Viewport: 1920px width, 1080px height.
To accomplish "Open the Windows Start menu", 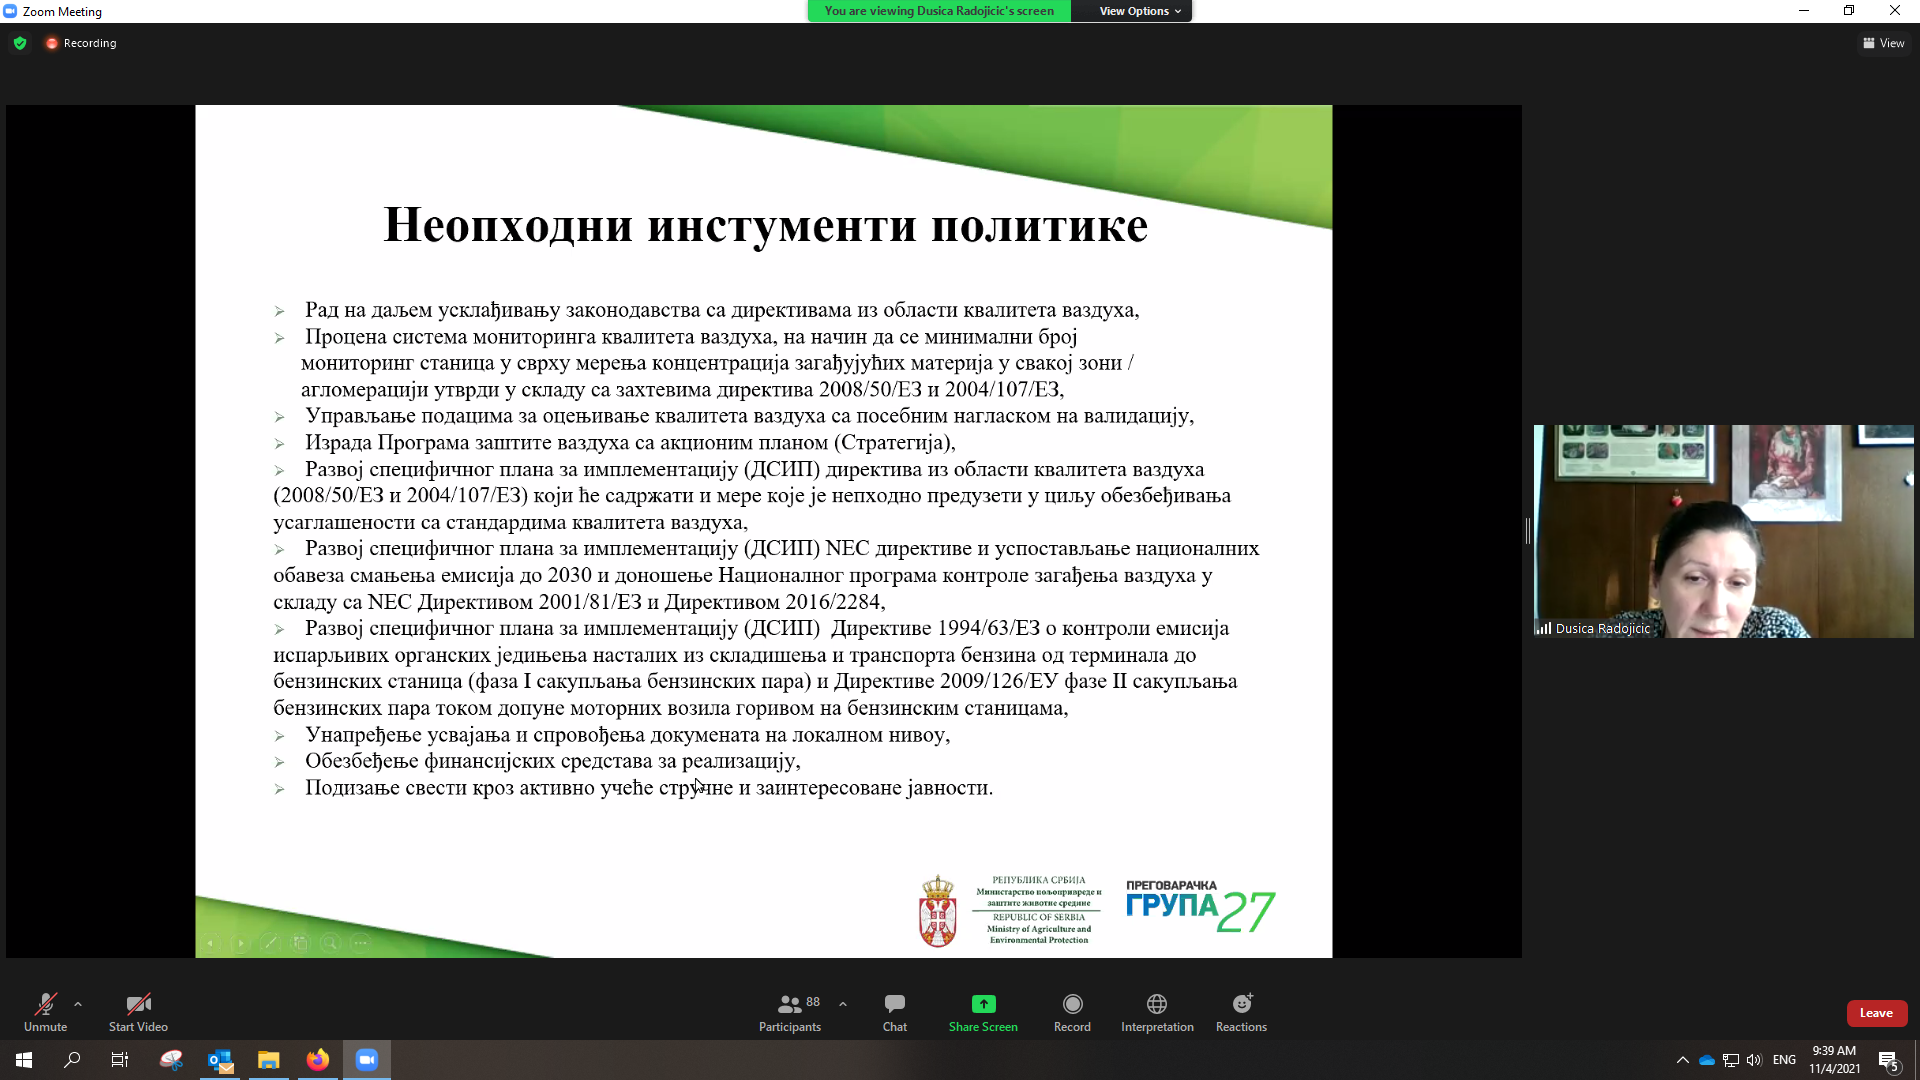I will (x=24, y=1060).
